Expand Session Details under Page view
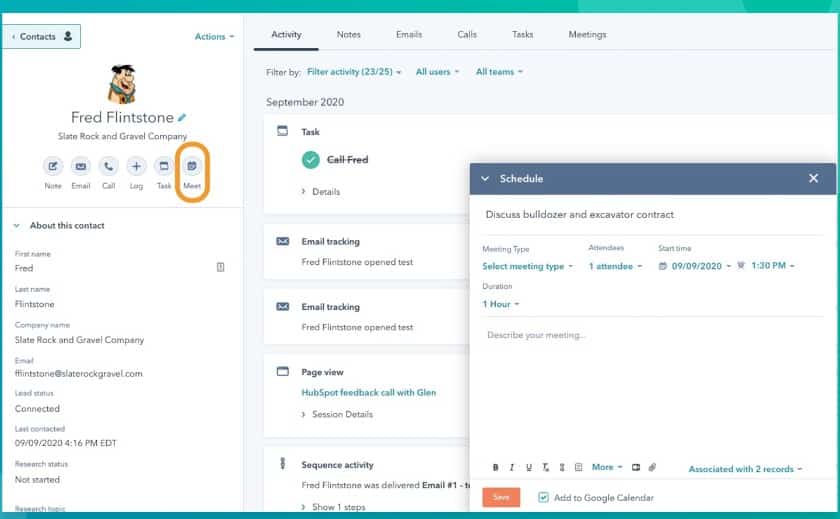Viewport: 840px width, 519px height. [x=337, y=415]
